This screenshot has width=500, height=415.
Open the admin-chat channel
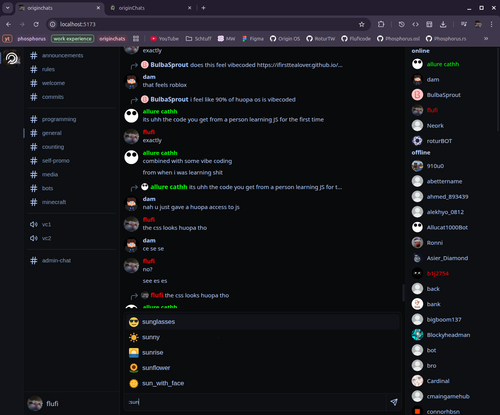pos(71,261)
